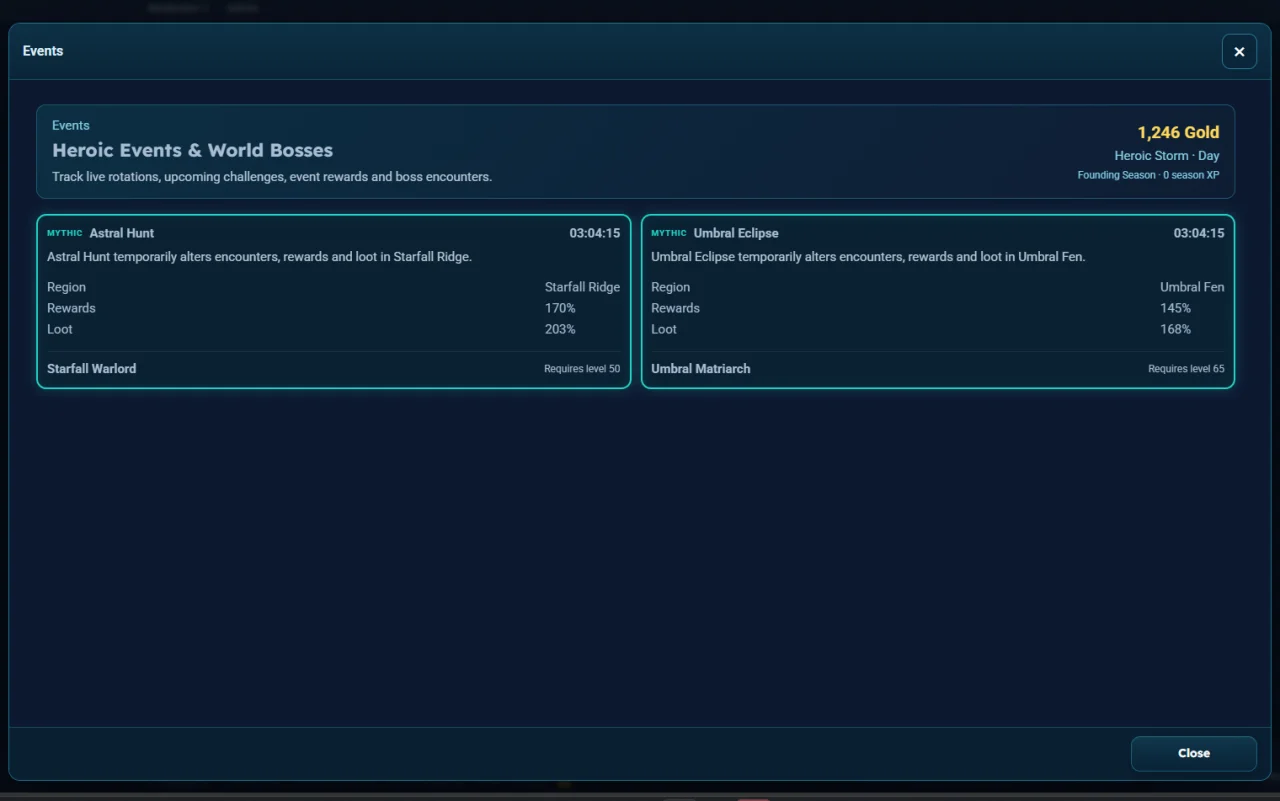
Task: Click the Astral Hunt description sentence
Action: 259,257
